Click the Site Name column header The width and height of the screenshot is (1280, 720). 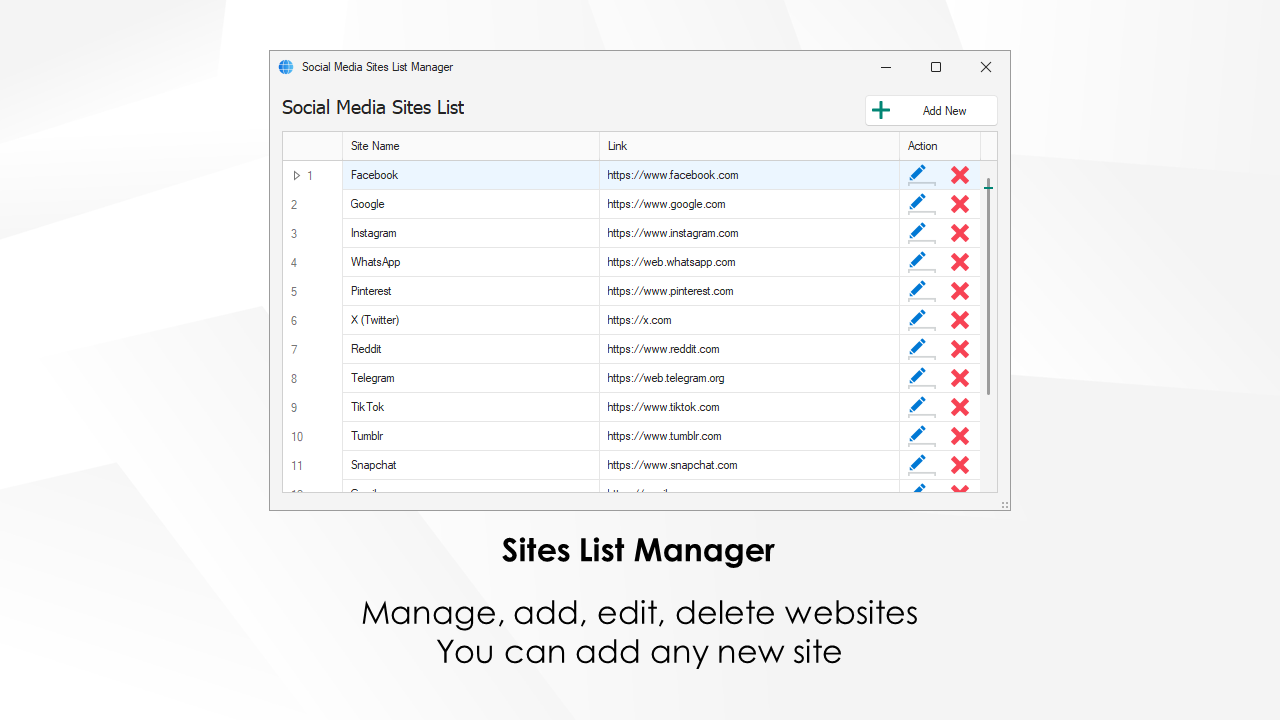coord(471,146)
